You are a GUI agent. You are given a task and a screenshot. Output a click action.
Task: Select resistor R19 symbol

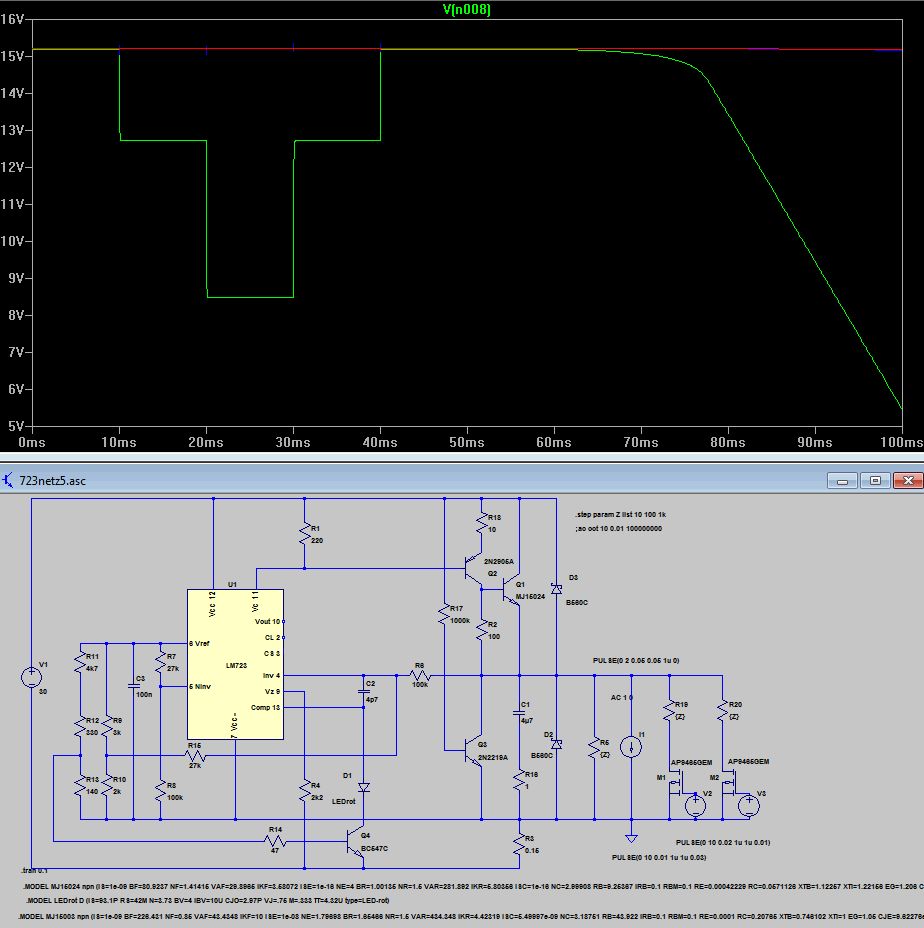(669, 710)
